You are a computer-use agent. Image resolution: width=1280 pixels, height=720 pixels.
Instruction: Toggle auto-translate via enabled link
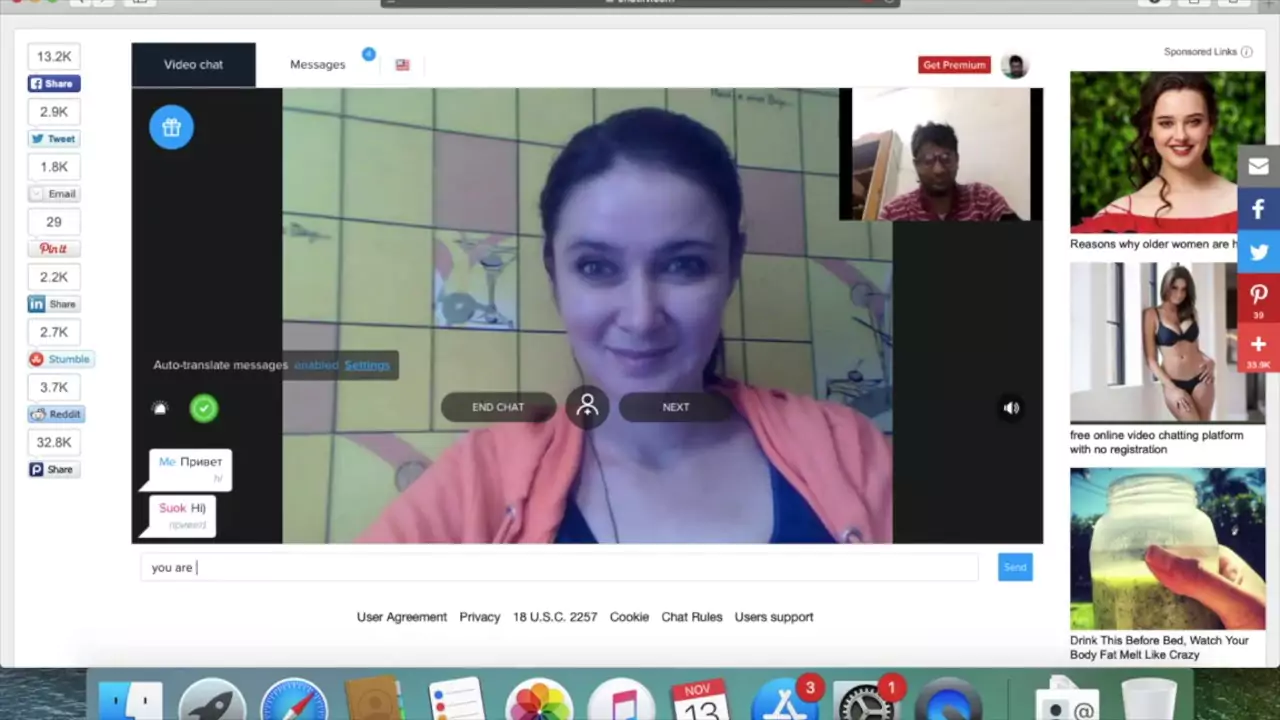pyautogui.click(x=316, y=365)
